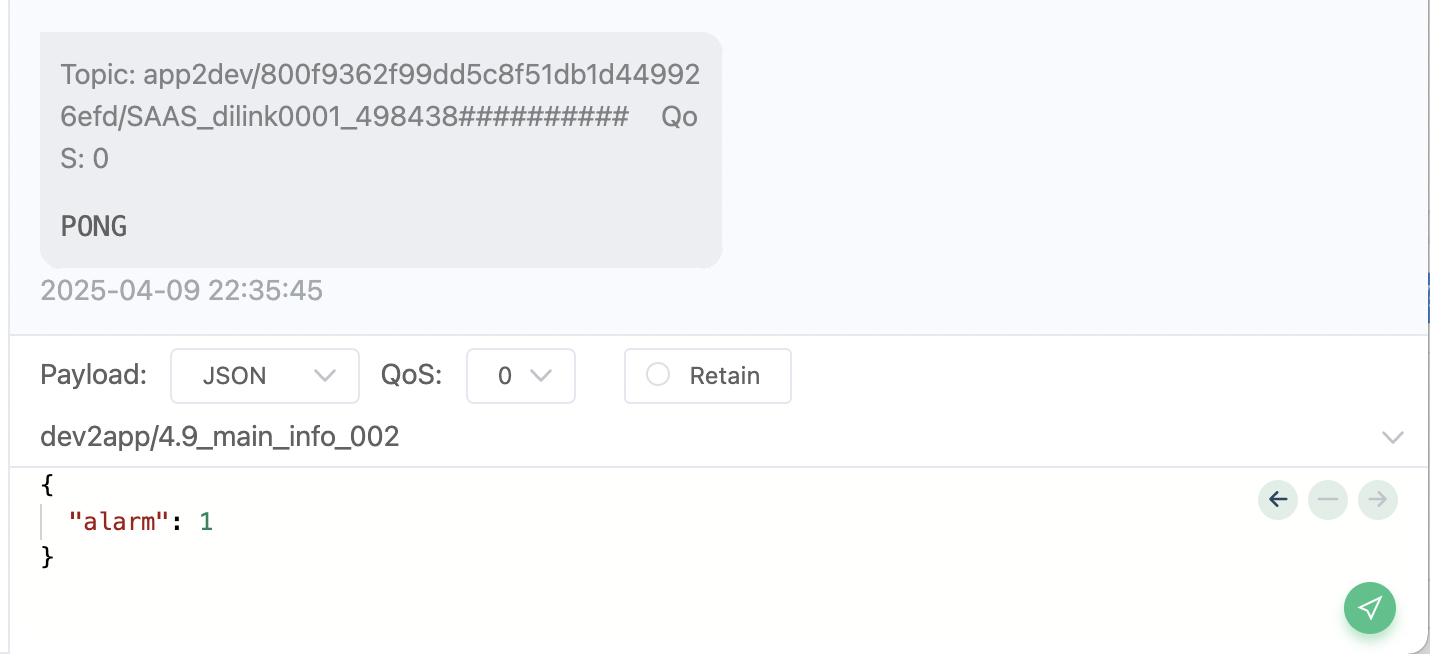
Task: Click the minus icon between the history arrows
Action: click(x=1328, y=500)
